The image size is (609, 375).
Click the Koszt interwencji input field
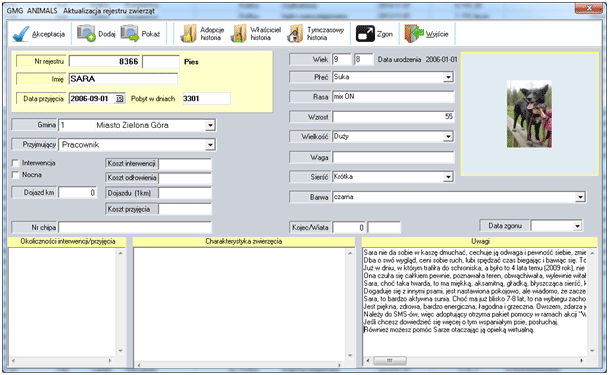(x=185, y=164)
